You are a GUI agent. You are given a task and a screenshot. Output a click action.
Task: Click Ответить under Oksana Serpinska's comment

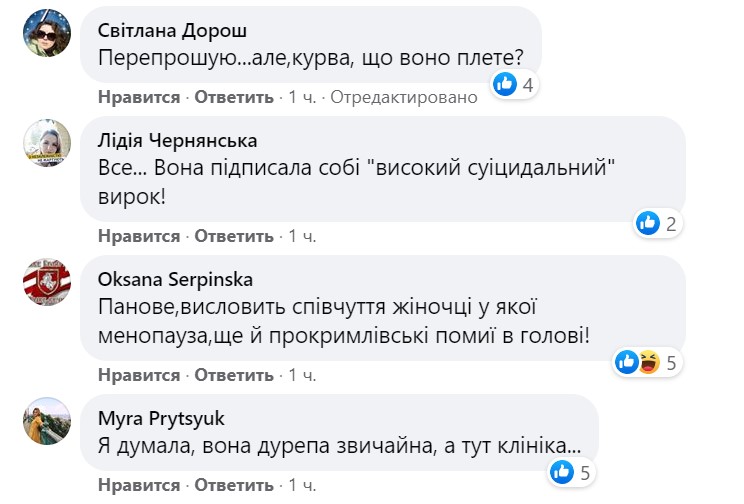pos(233,375)
